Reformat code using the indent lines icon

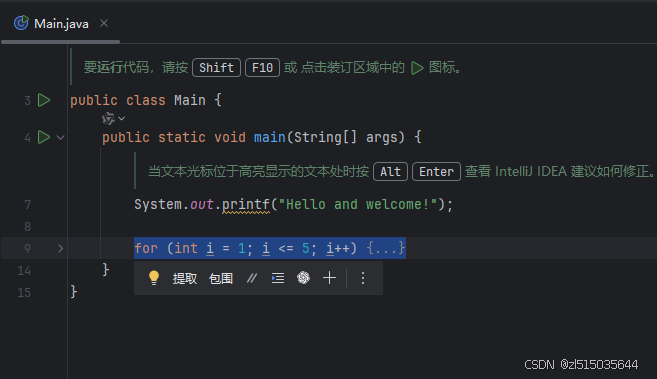[x=277, y=278]
